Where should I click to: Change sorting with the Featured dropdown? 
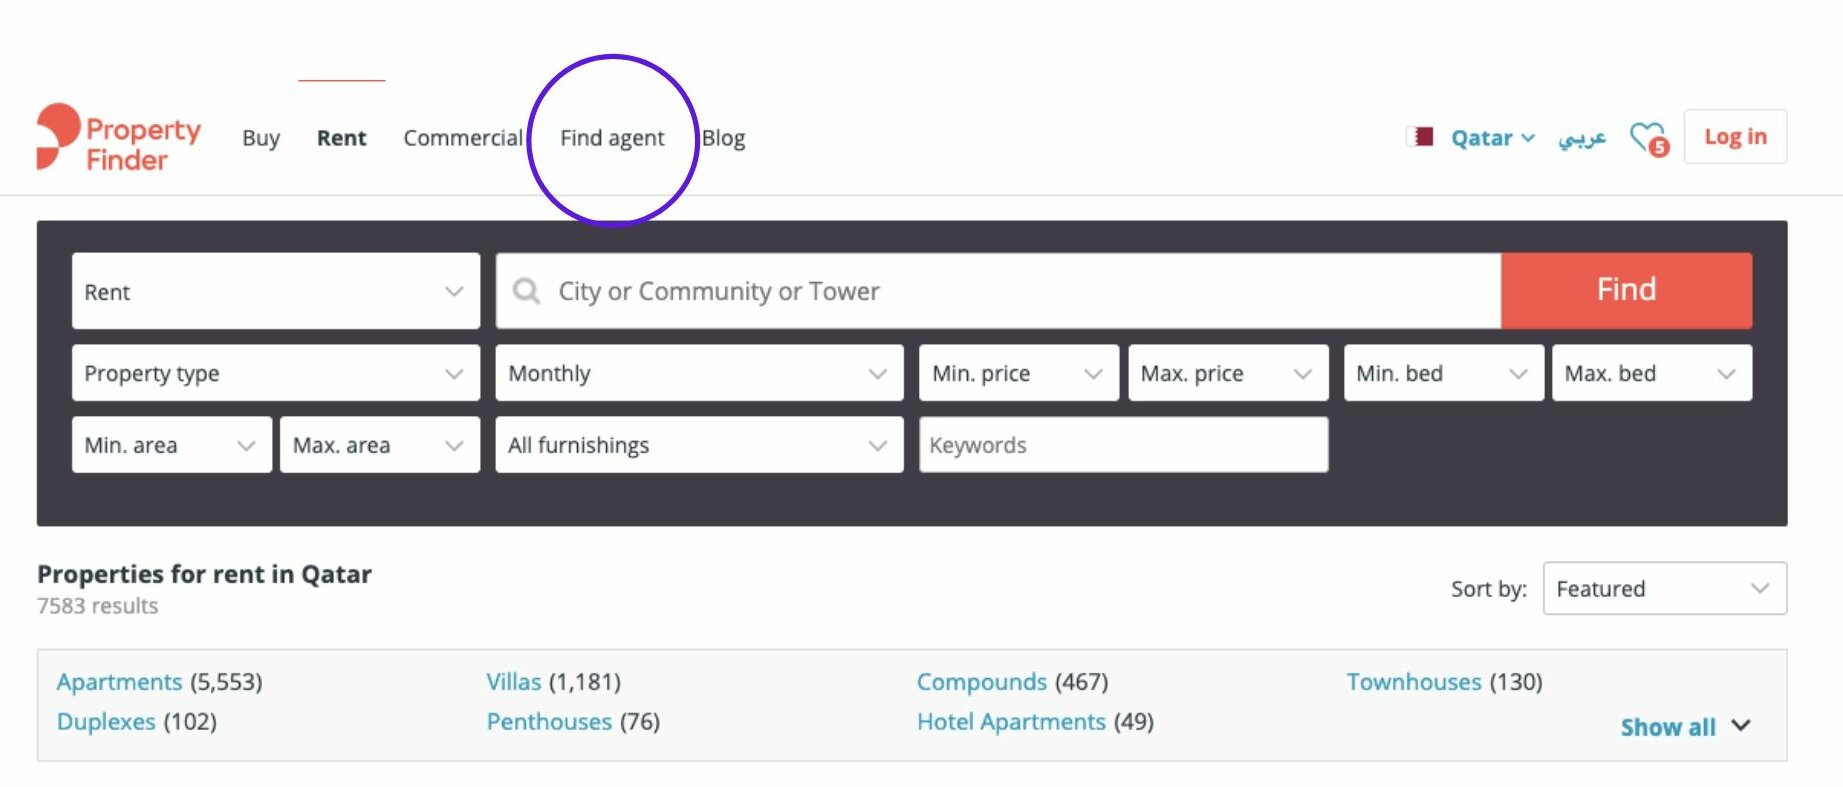click(1663, 589)
